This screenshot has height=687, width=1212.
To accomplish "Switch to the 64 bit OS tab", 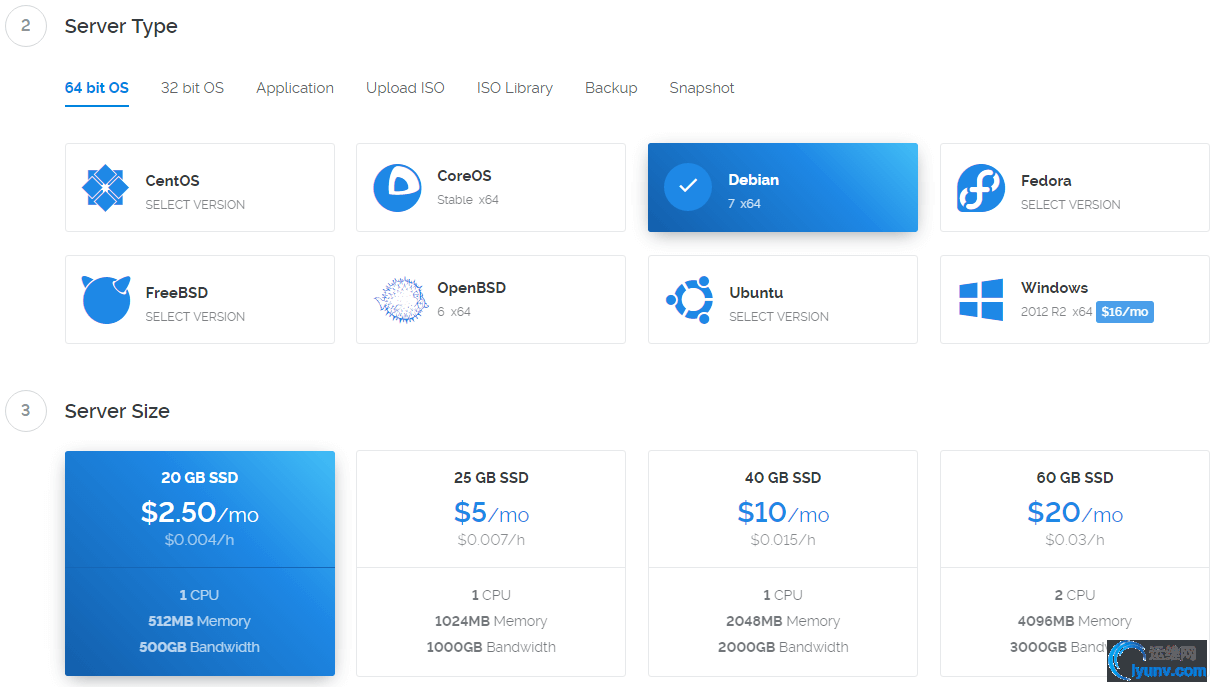I will (x=97, y=88).
